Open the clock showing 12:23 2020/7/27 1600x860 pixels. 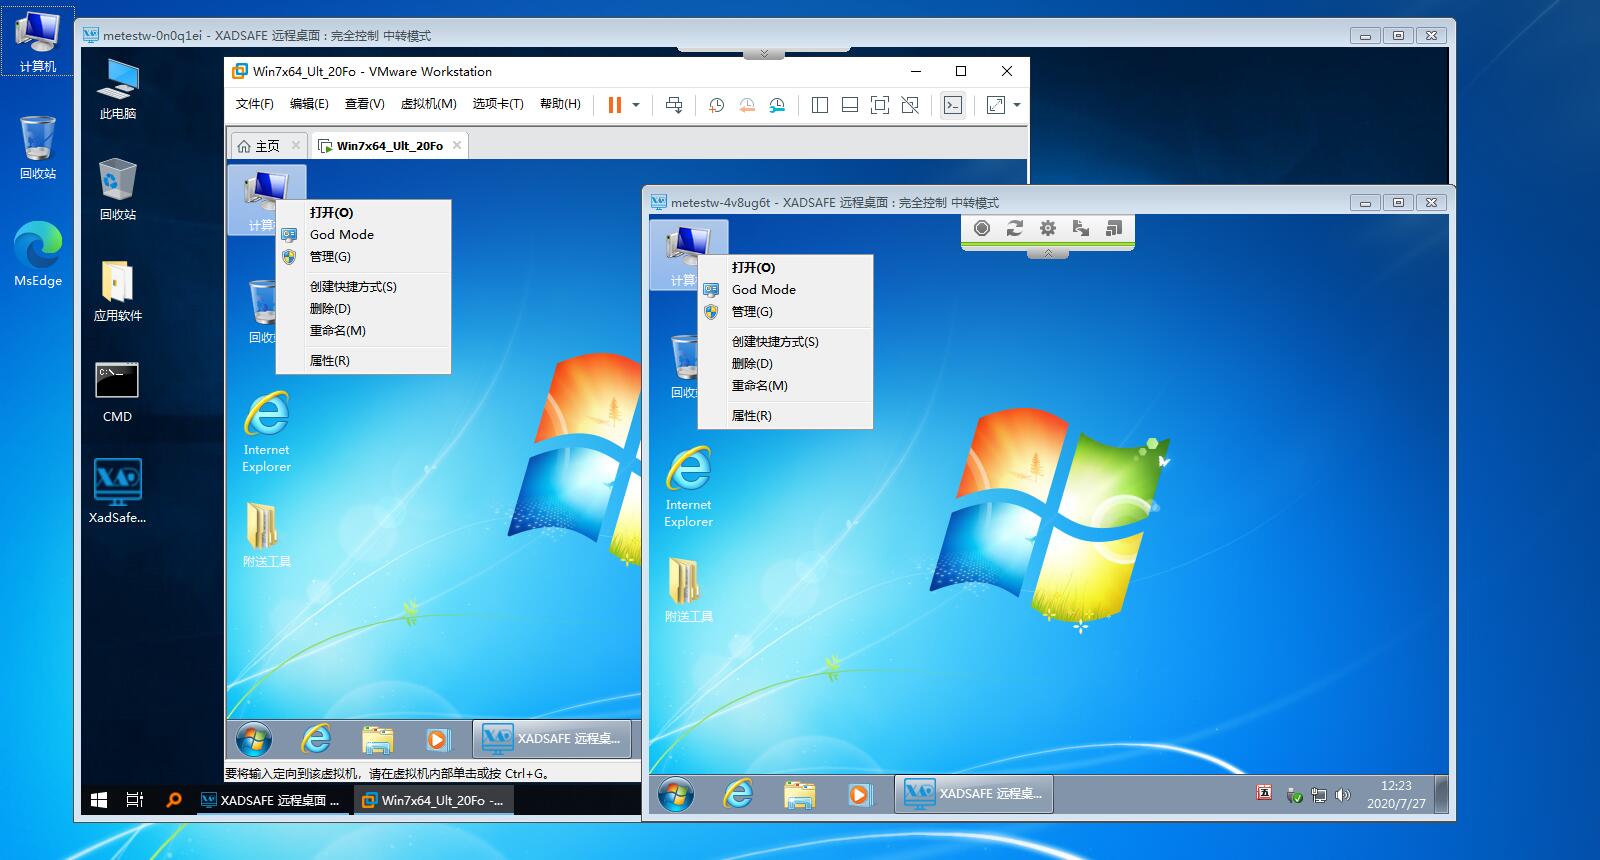[1396, 795]
